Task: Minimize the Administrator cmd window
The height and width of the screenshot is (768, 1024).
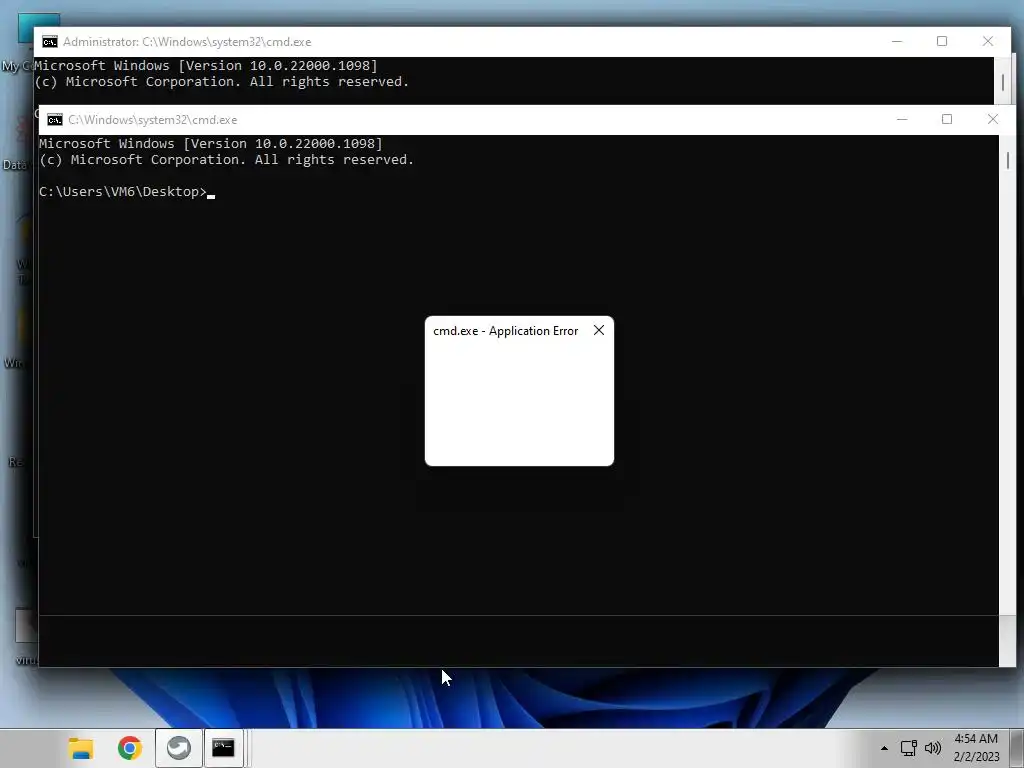Action: pos(897,41)
